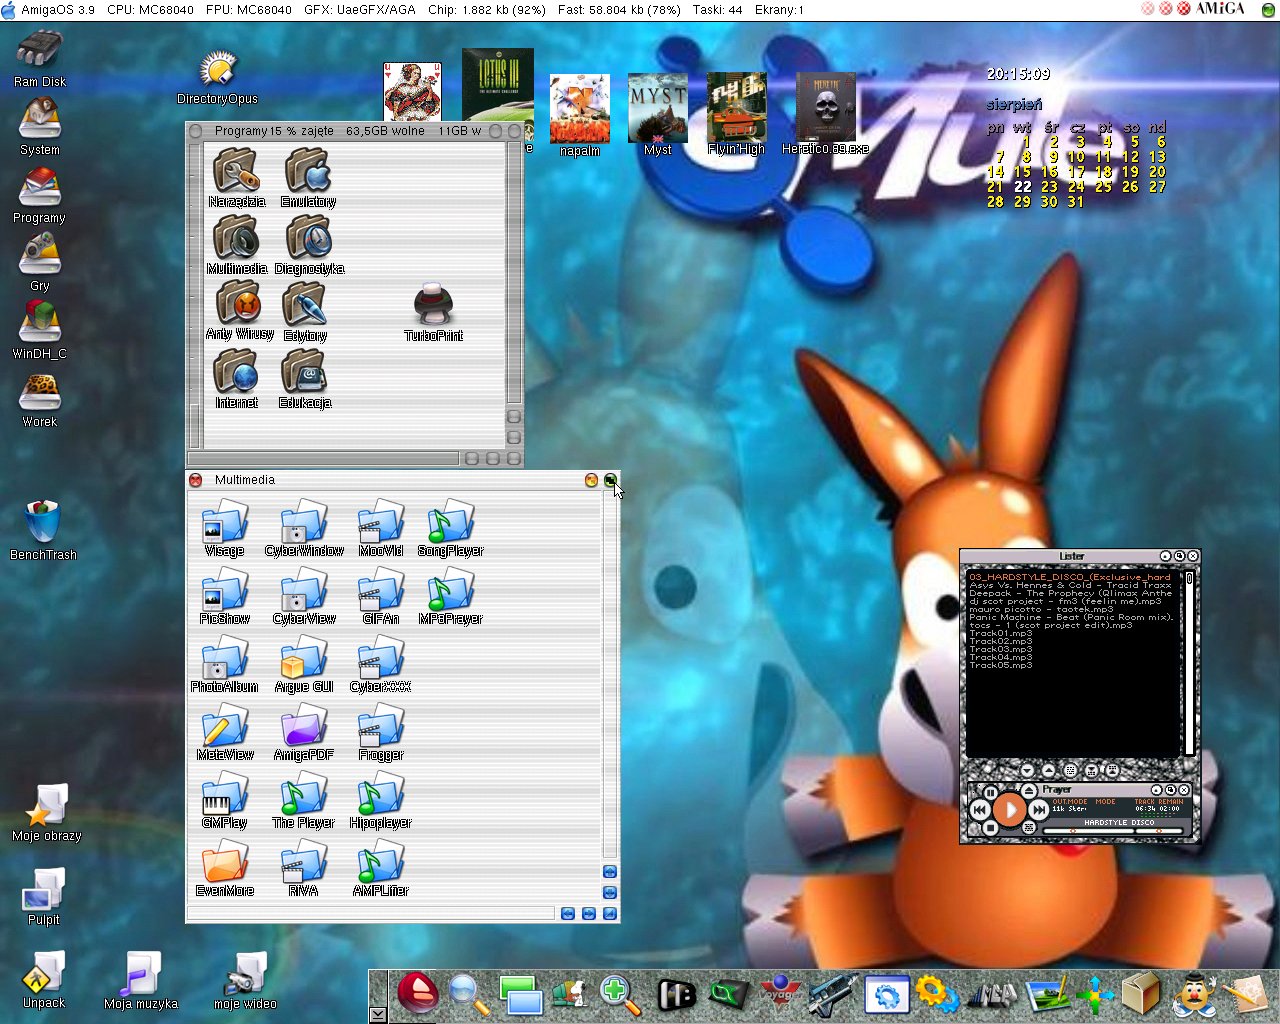Pause playback in the Prayer player

(990, 793)
